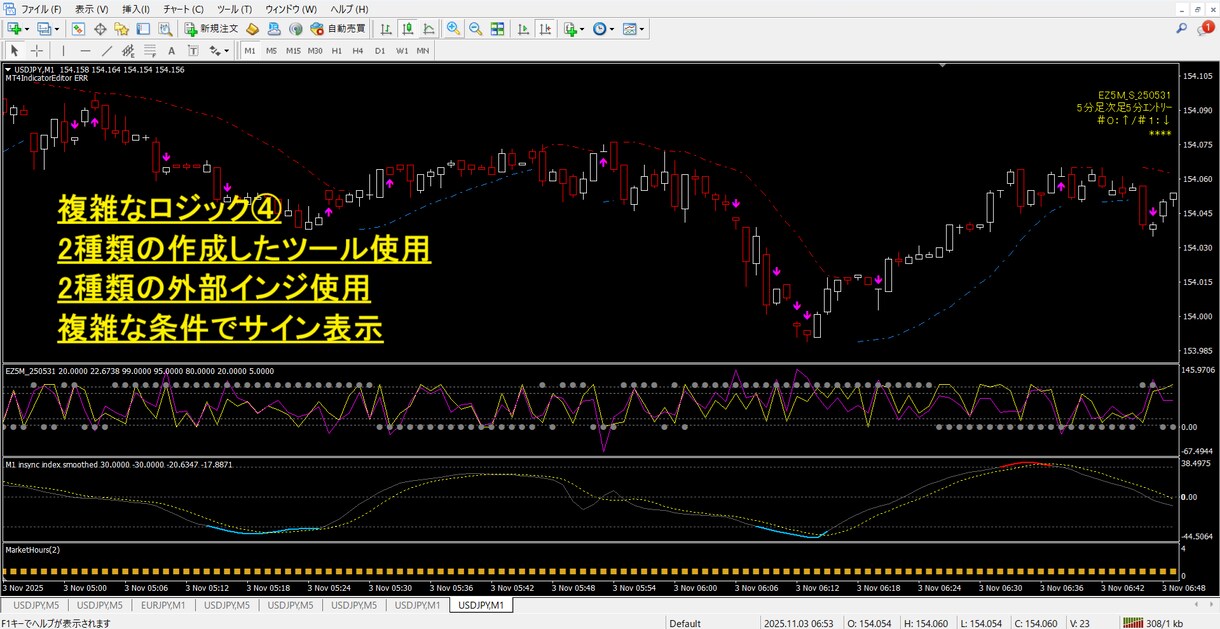1220x629 pixels.
Task: Toggle the M1 timeframe
Action: tap(250, 50)
